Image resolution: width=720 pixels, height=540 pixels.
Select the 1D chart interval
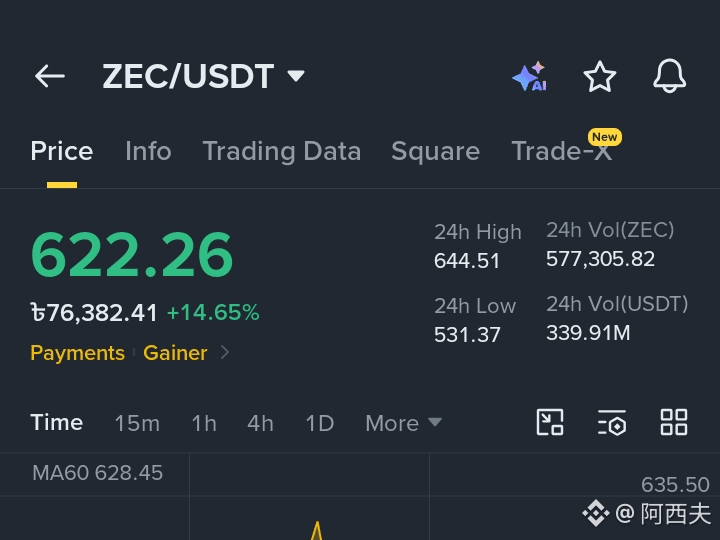point(320,423)
